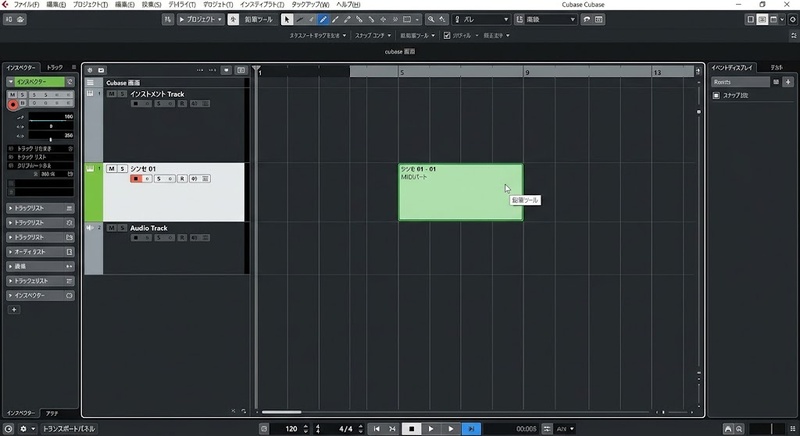
Task: Open the ヘルプ(H) menu
Action: [x=348, y=5]
